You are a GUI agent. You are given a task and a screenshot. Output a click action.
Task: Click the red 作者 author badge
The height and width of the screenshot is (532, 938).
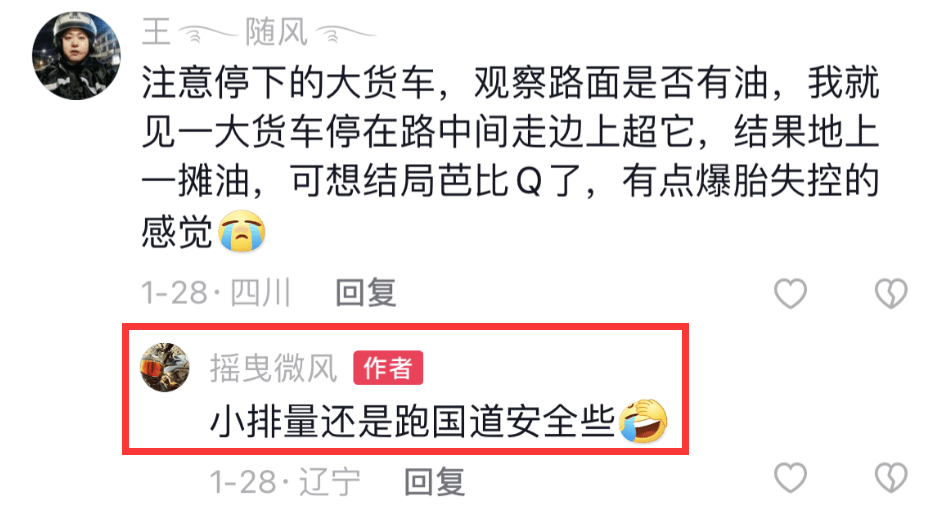point(388,367)
